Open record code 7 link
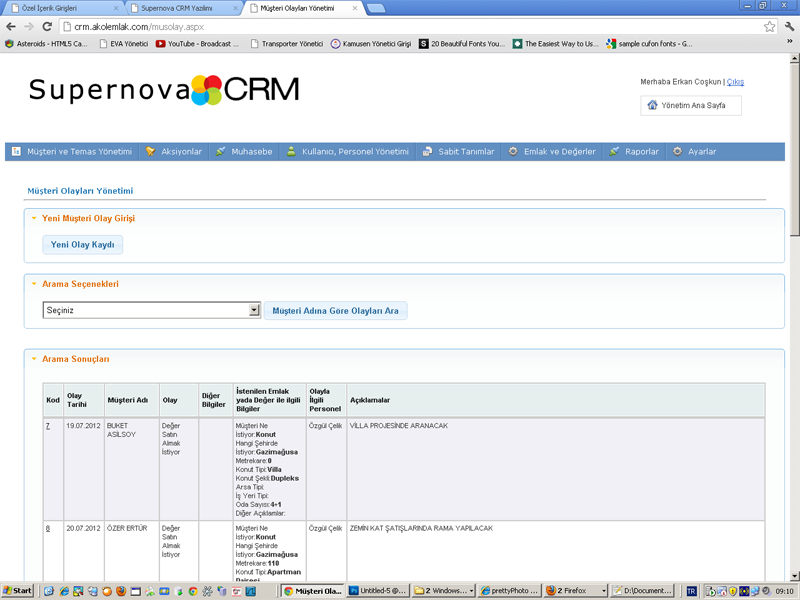800x600 pixels. click(x=48, y=426)
